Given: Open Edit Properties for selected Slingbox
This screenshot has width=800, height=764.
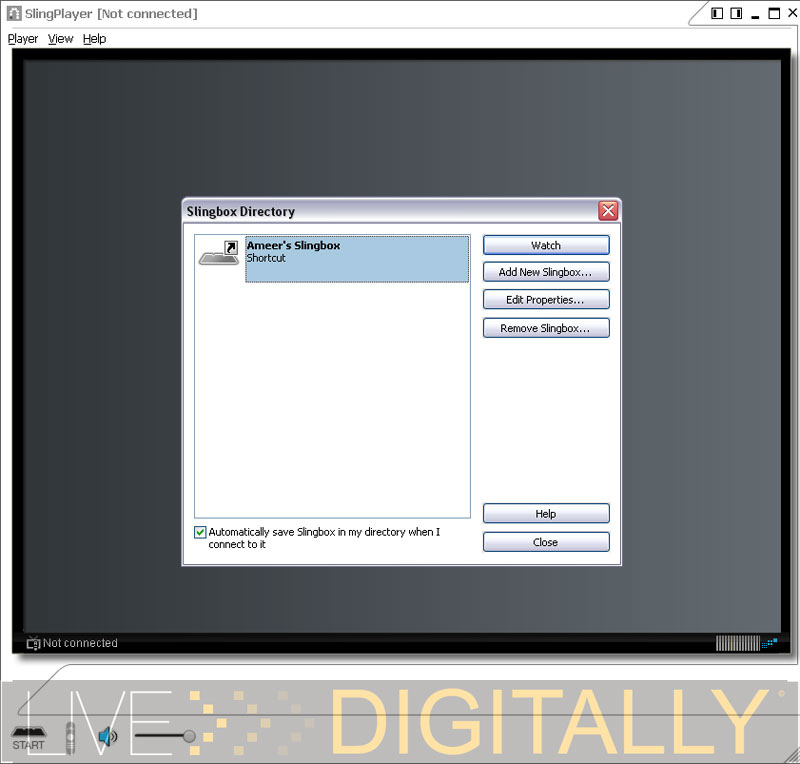Looking at the screenshot, I should (545, 300).
